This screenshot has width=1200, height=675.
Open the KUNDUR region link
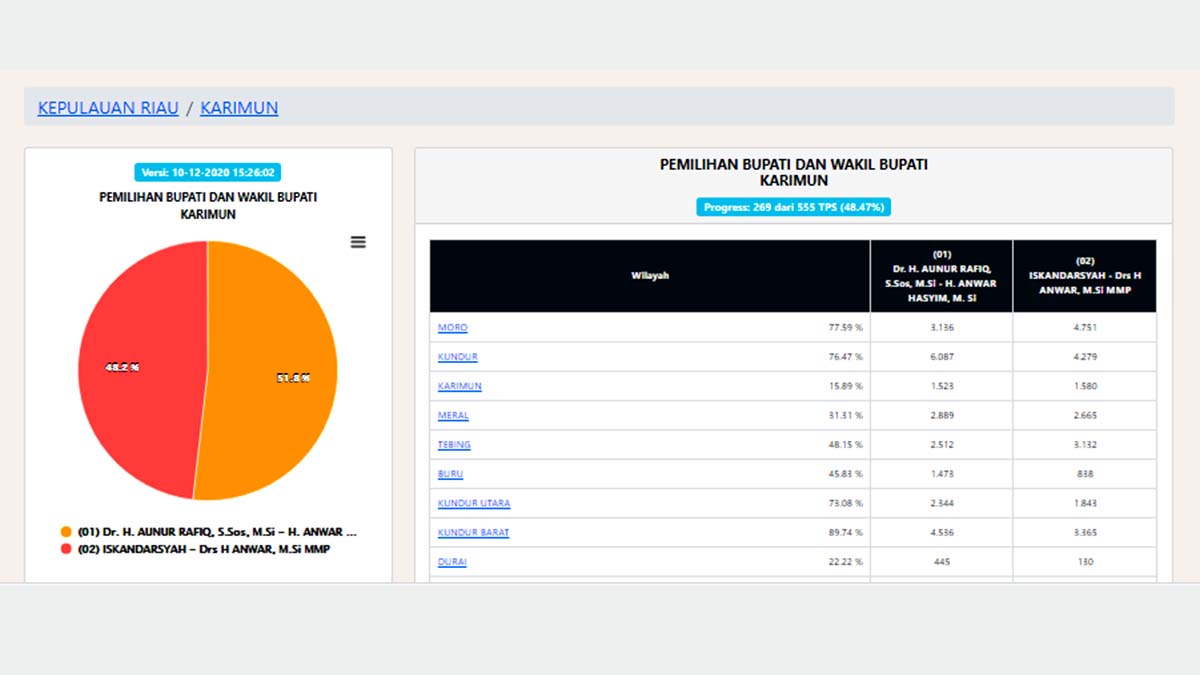457,357
